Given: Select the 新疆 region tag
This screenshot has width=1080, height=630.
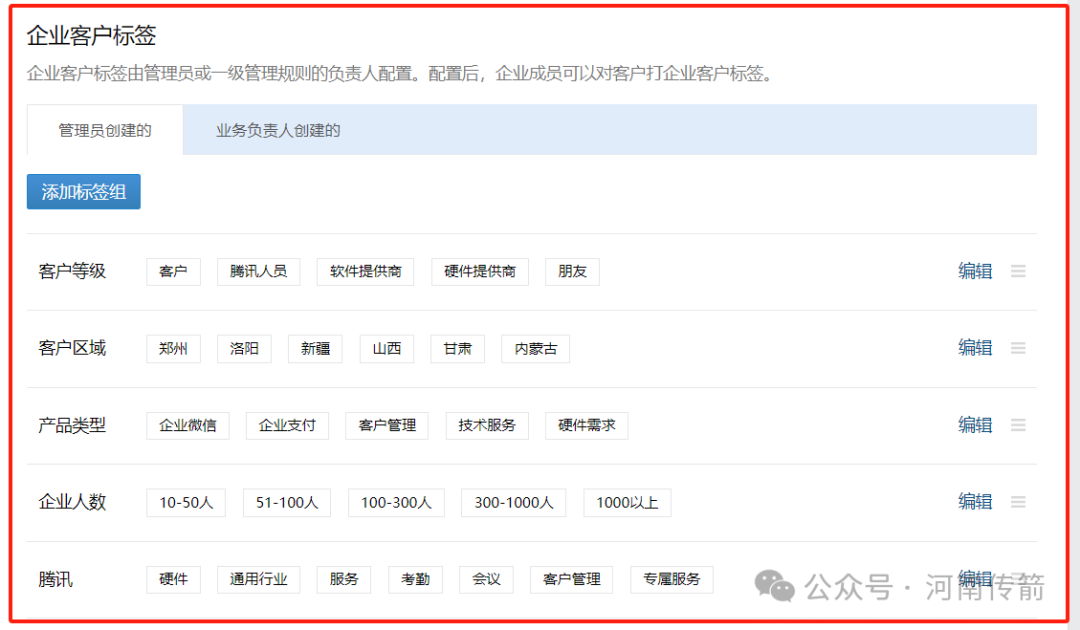Looking at the screenshot, I should pyautogui.click(x=315, y=348).
